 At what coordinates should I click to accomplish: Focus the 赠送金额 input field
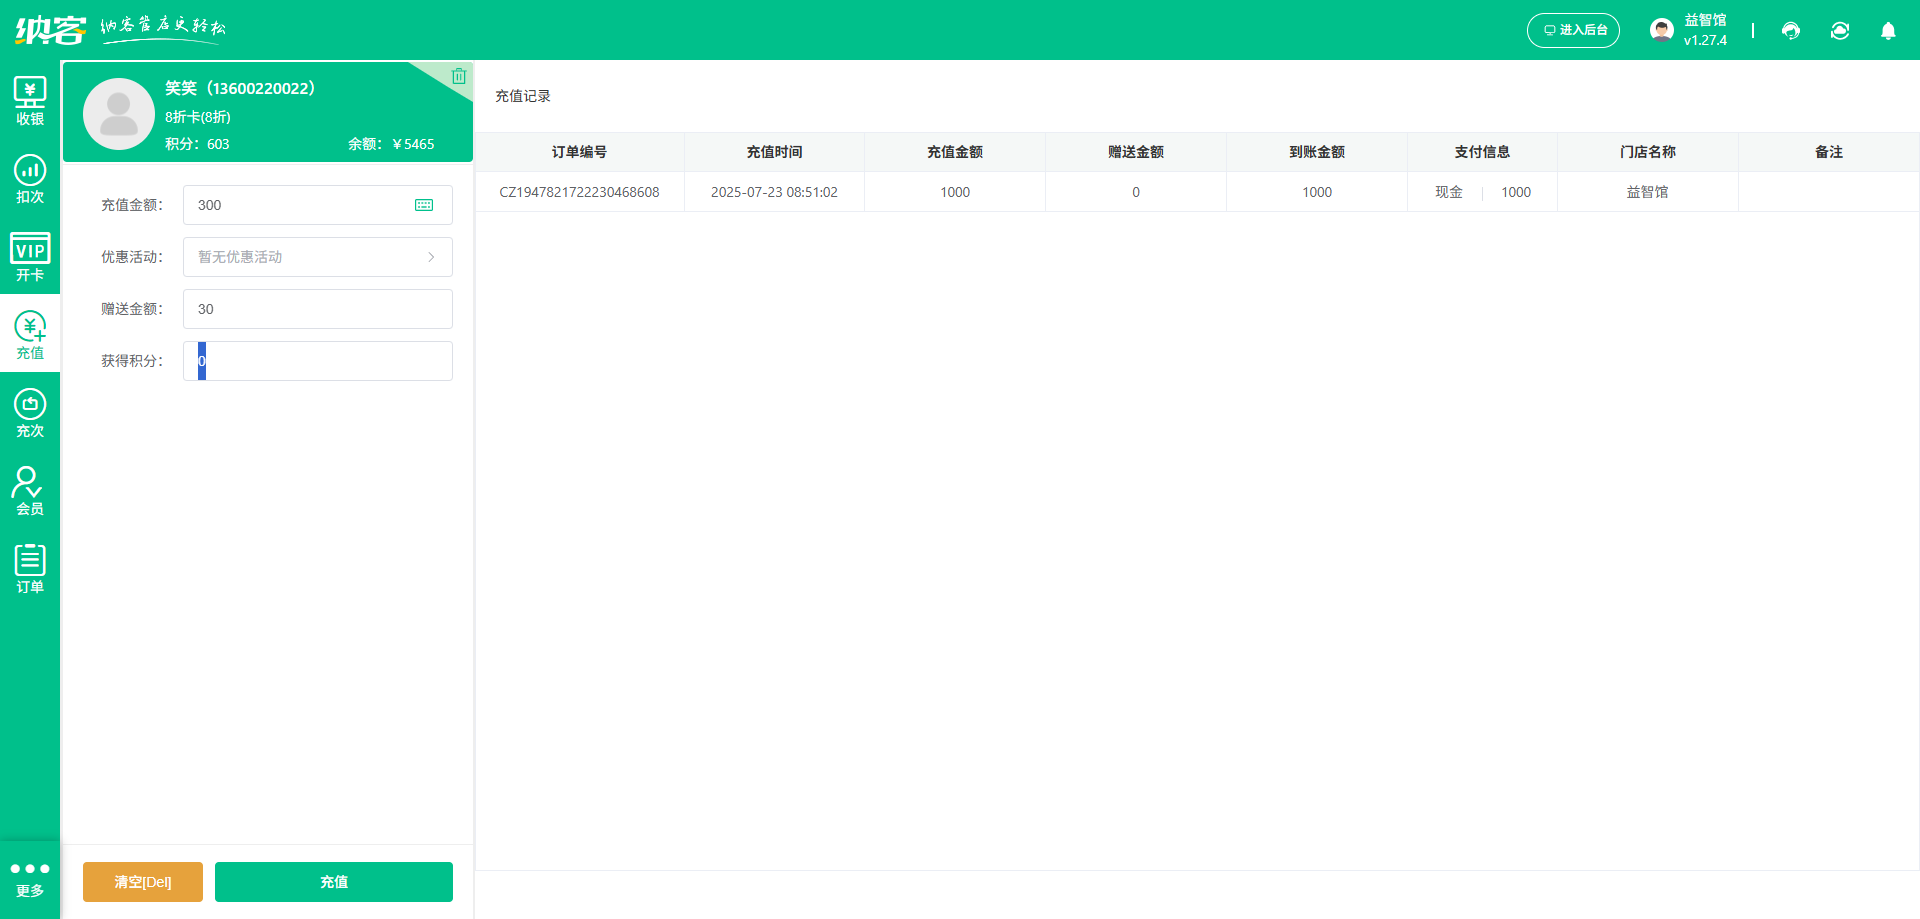[317, 309]
